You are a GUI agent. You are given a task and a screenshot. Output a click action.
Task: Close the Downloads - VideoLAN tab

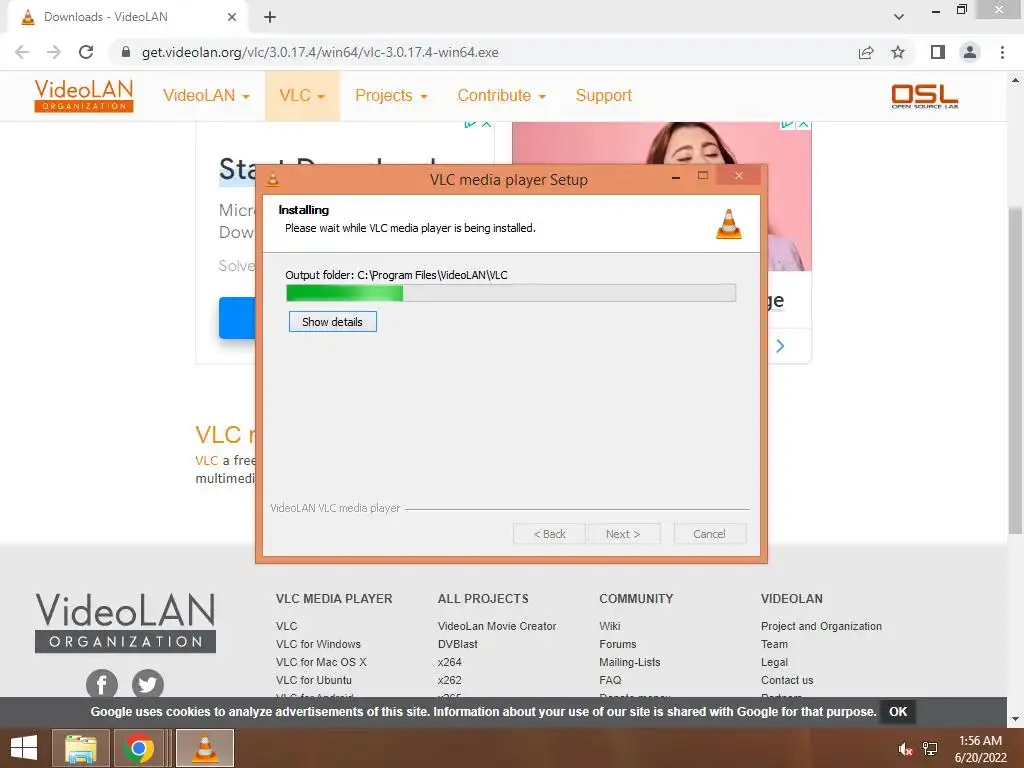(x=232, y=17)
